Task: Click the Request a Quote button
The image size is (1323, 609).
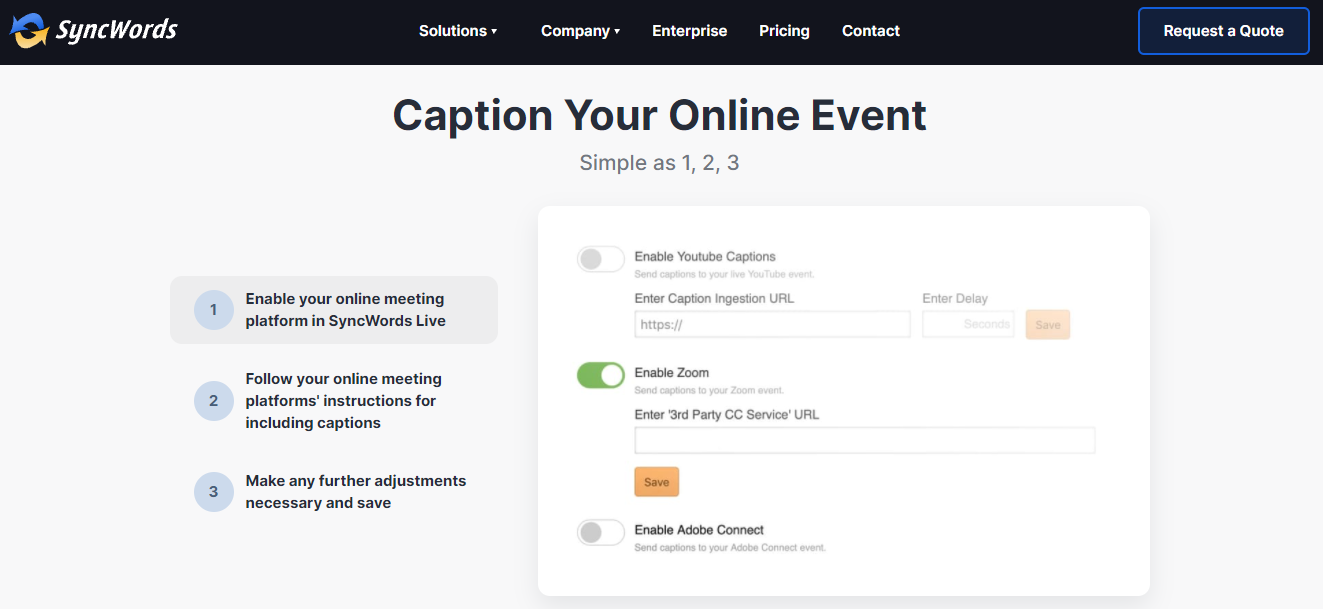Action: click(1223, 31)
